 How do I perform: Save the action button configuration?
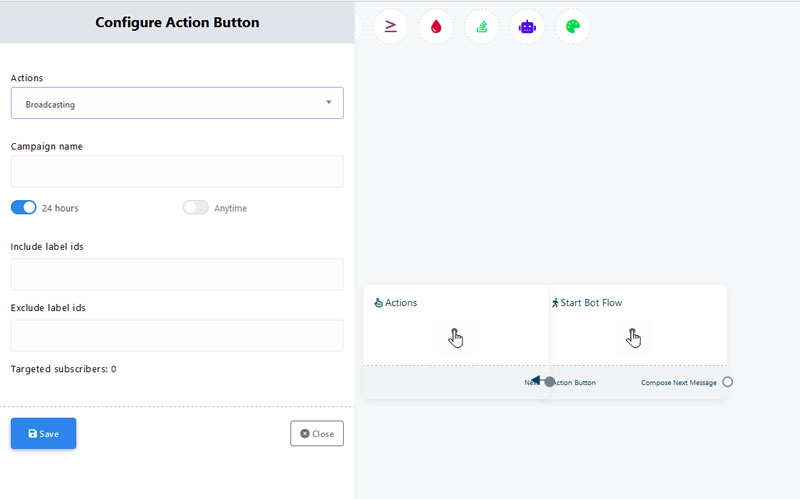(43, 433)
